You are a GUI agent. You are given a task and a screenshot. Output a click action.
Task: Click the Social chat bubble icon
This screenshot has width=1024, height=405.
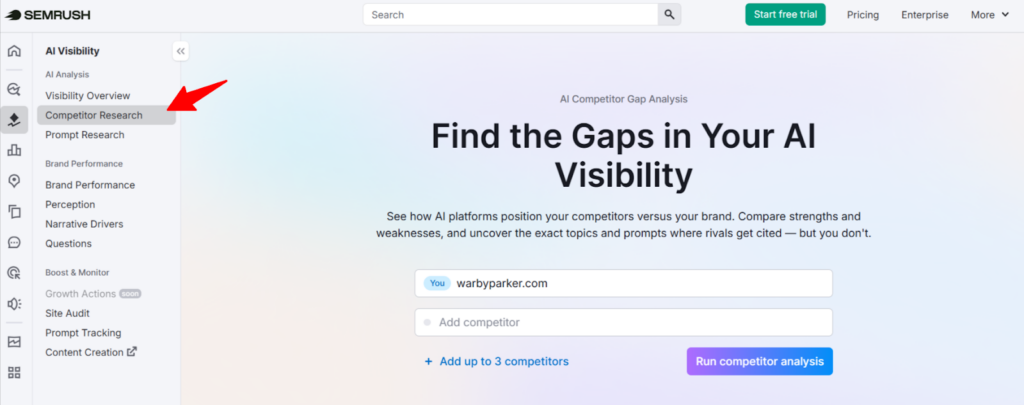(14, 242)
